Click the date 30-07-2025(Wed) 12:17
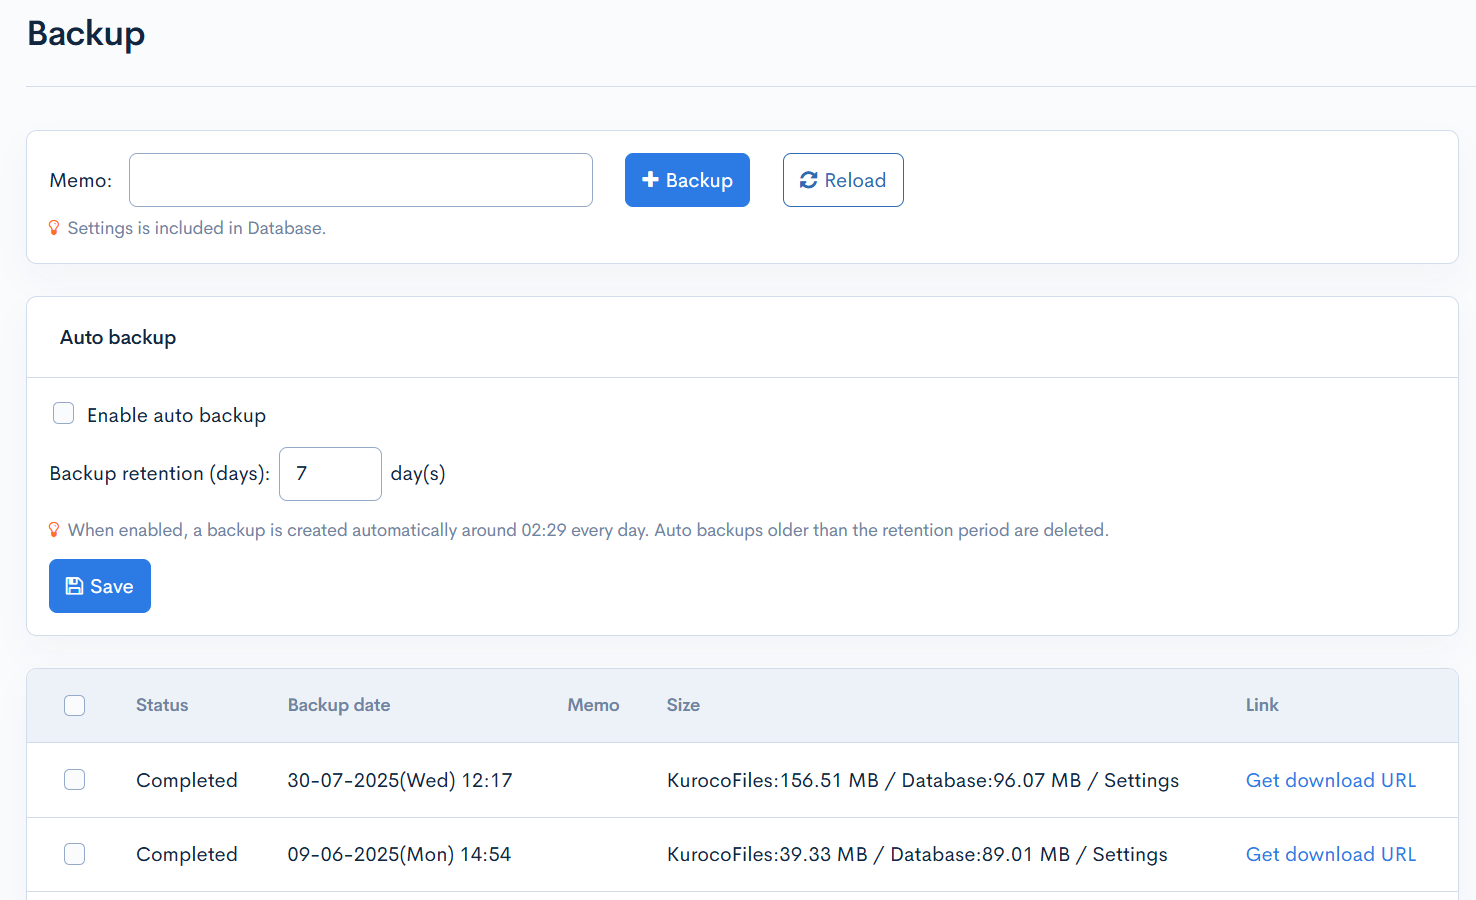The image size is (1476, 900). tap(400, 780)
